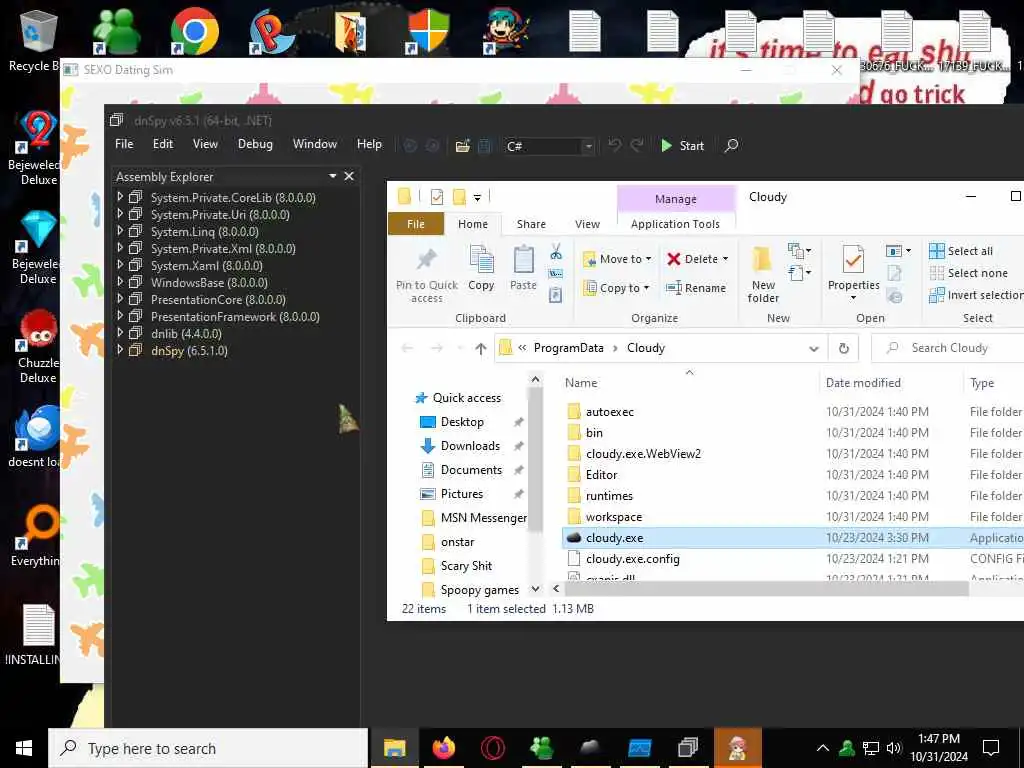Image resolution: width=1024 pixels, height=768 pixels.
Task: Click the Cut scissors icon
Action: (556, 252)
